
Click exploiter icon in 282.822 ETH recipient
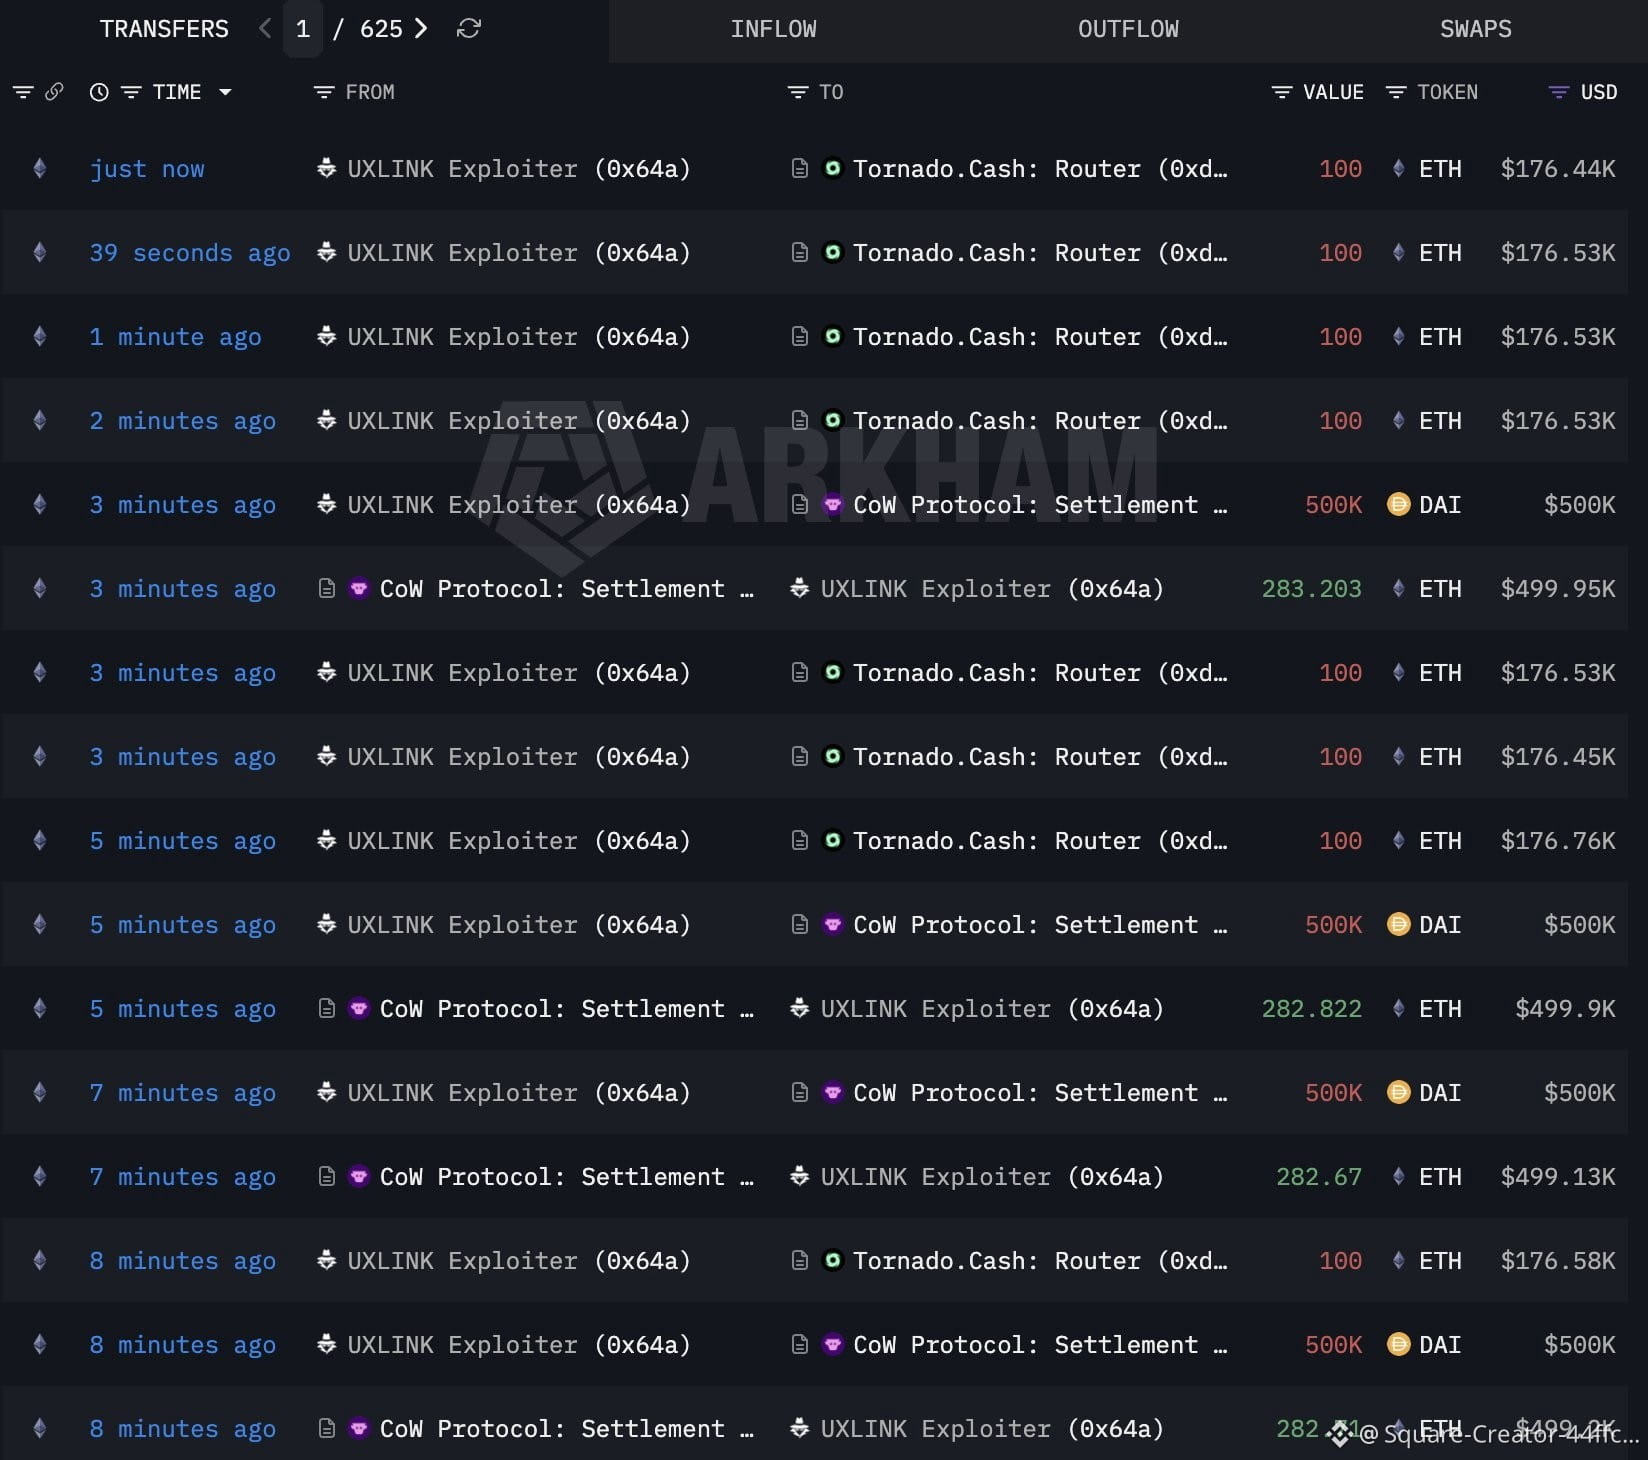799,1008
